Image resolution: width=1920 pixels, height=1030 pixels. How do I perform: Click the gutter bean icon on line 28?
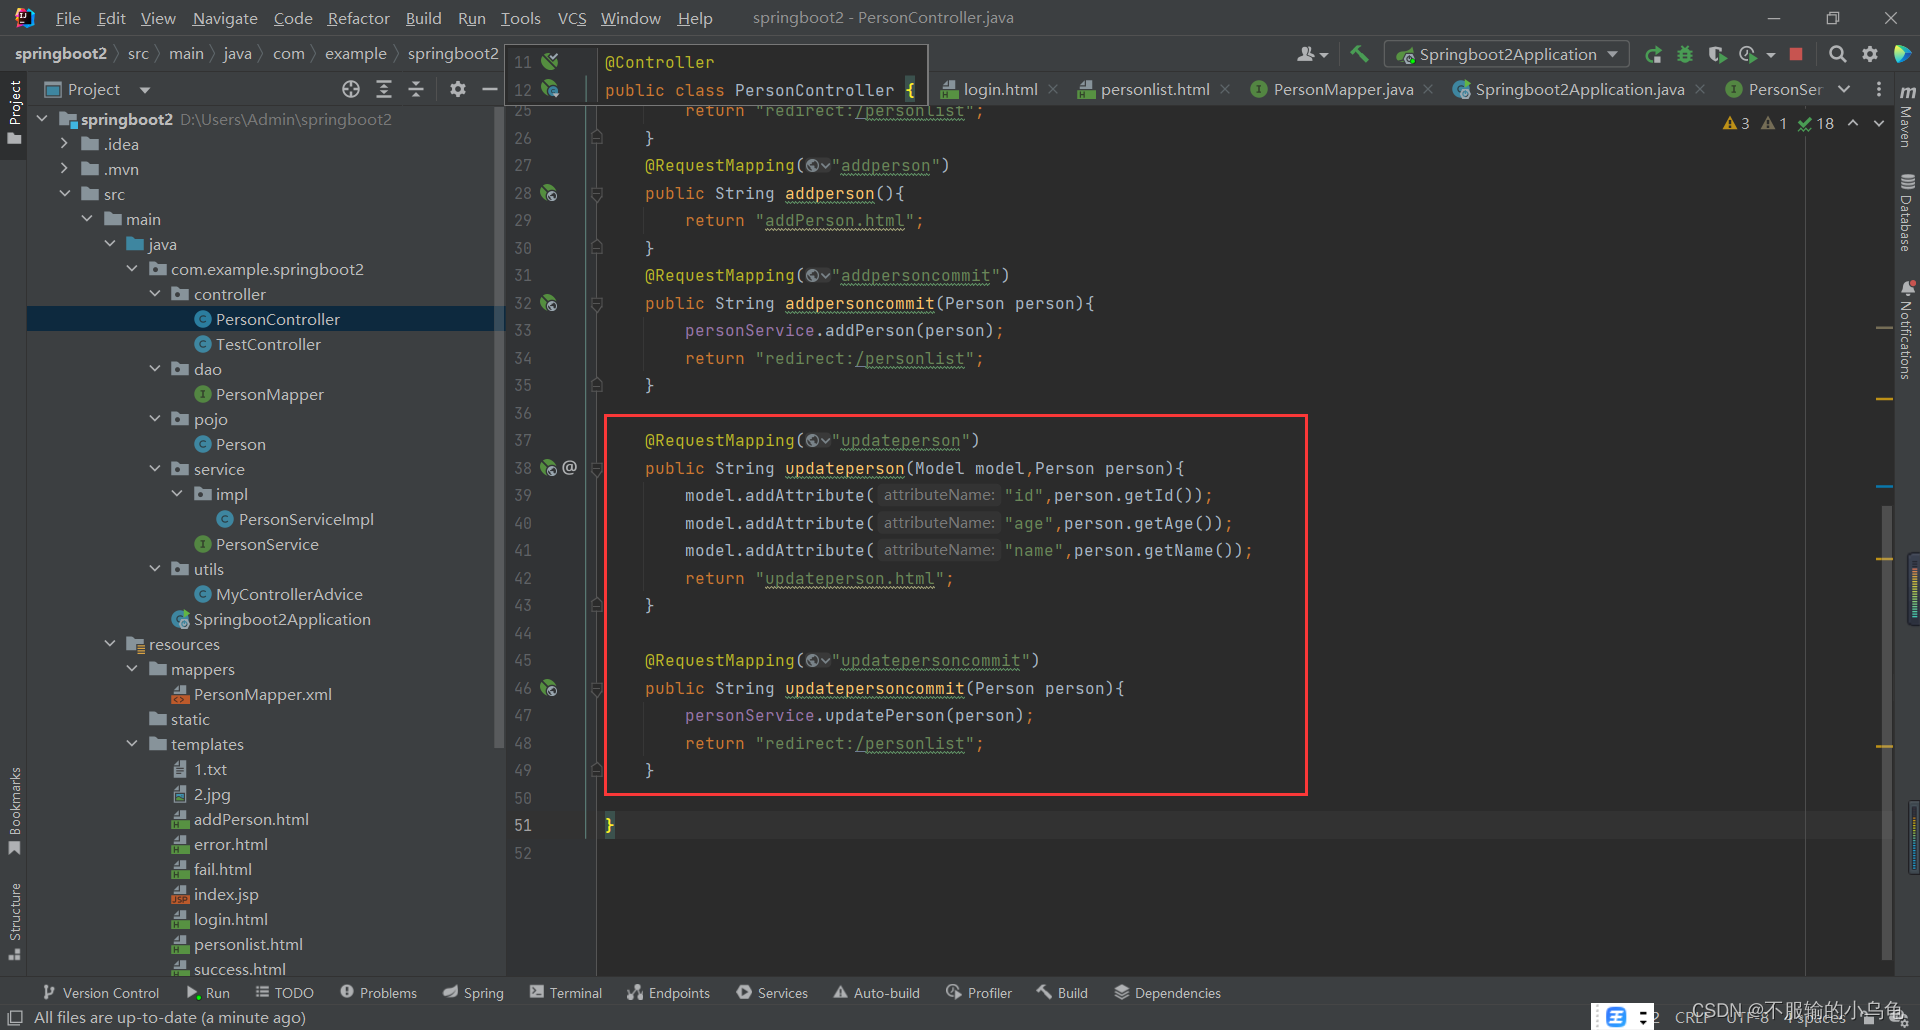pyautogui.click(x=549, y=193)
